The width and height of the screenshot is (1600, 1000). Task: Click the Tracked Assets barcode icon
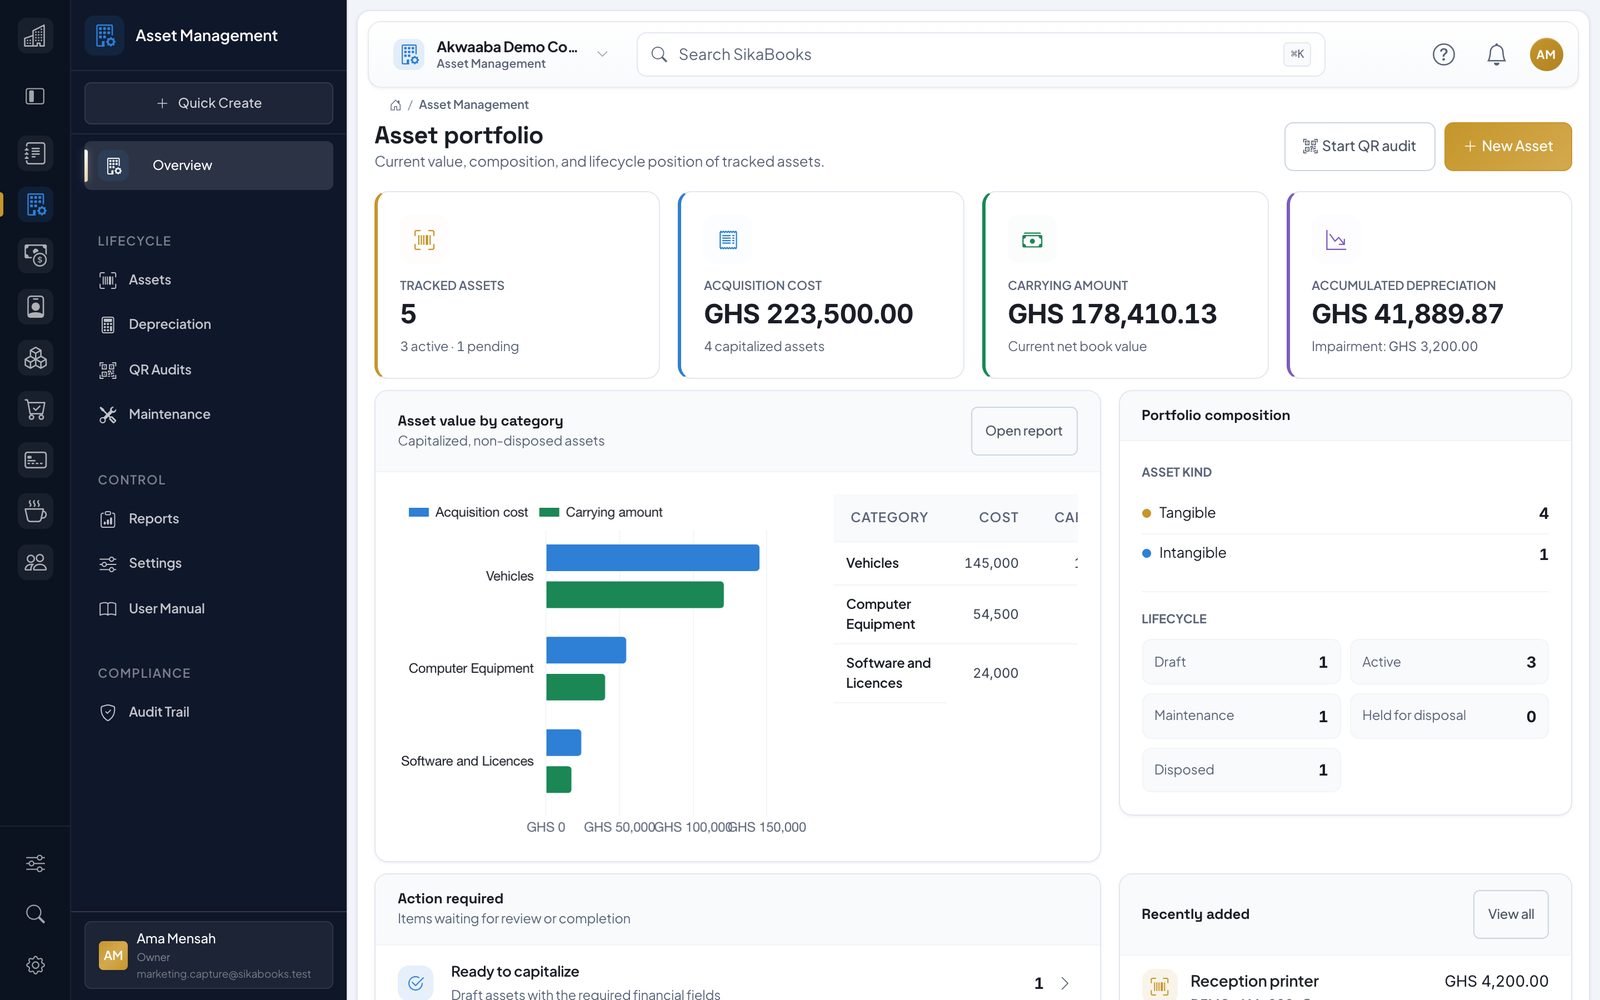[x=424, y=240]
